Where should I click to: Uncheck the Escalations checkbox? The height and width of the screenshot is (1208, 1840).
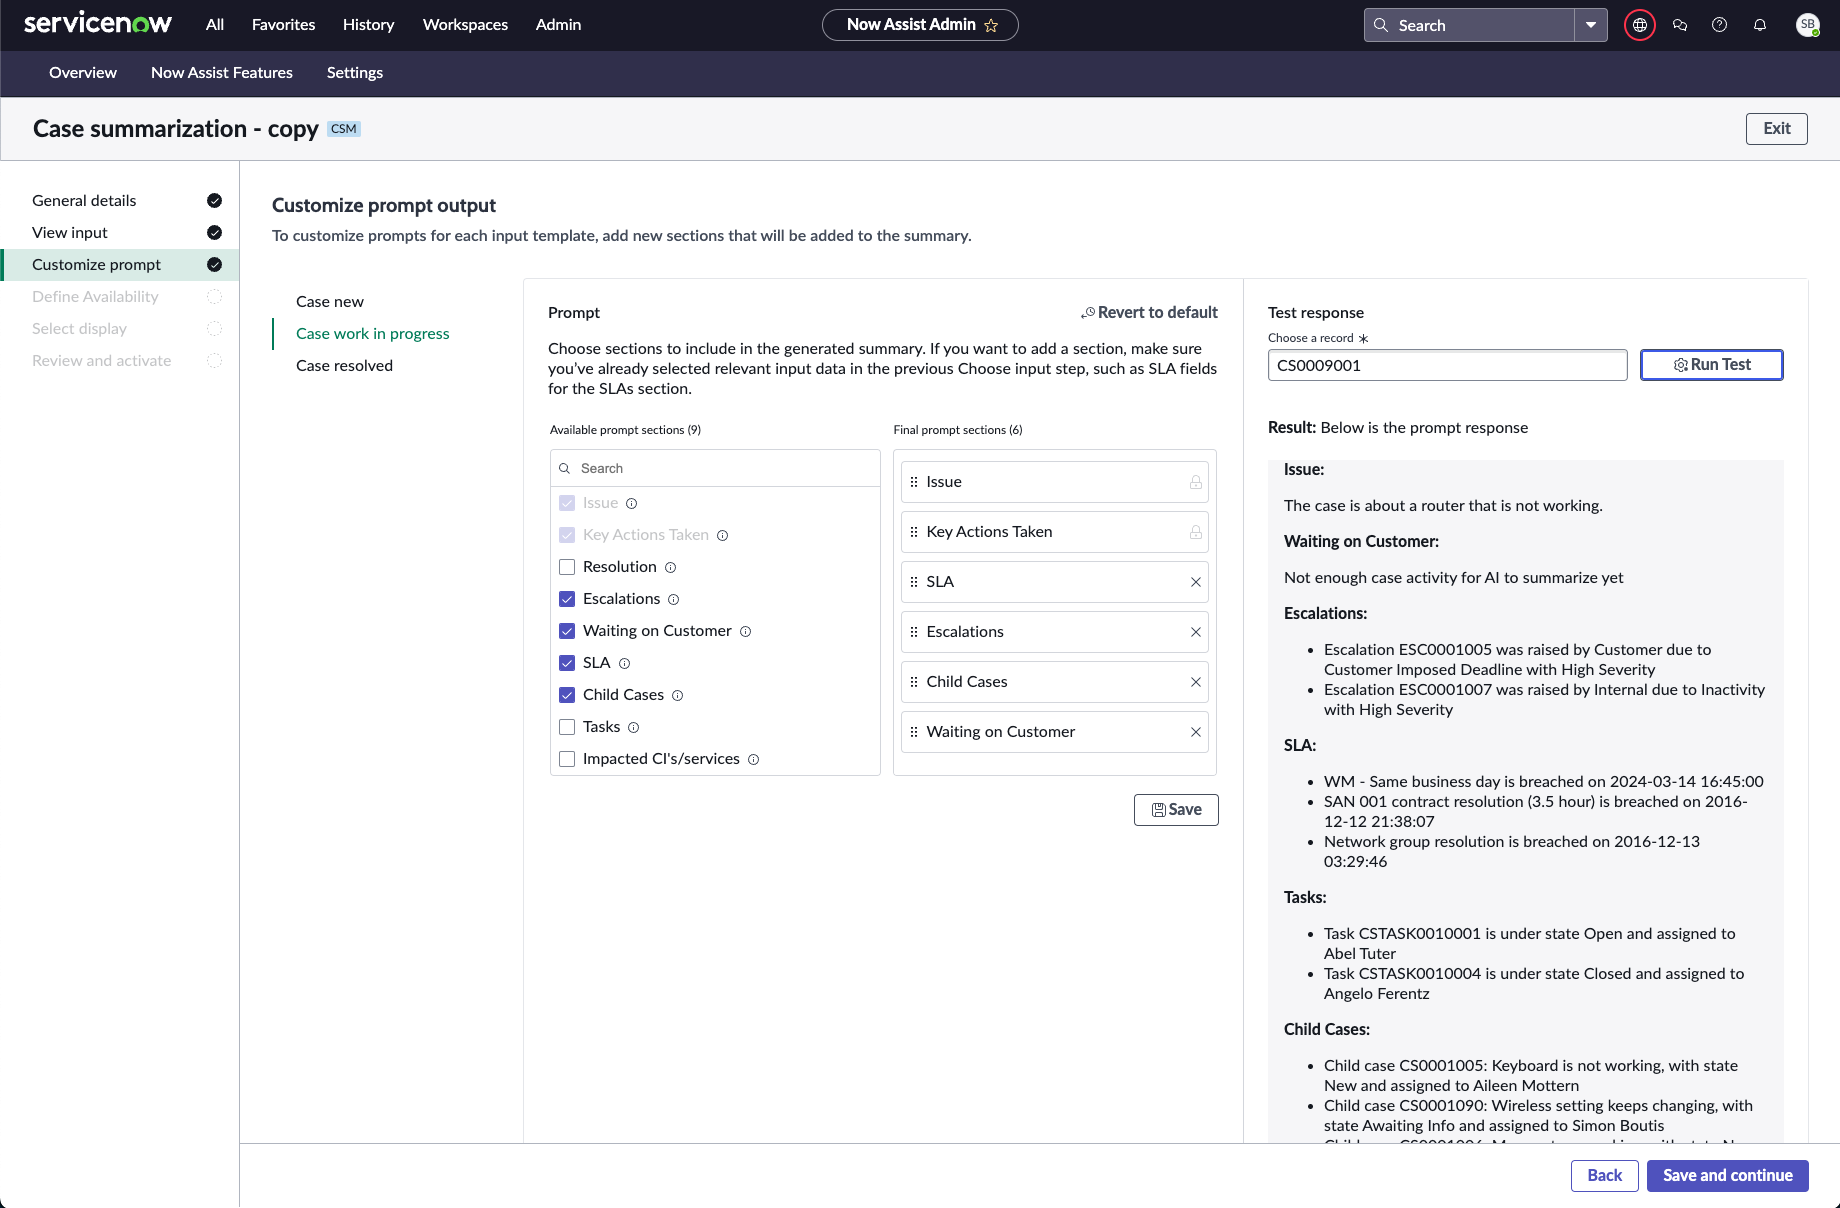(x=567, y=599)
